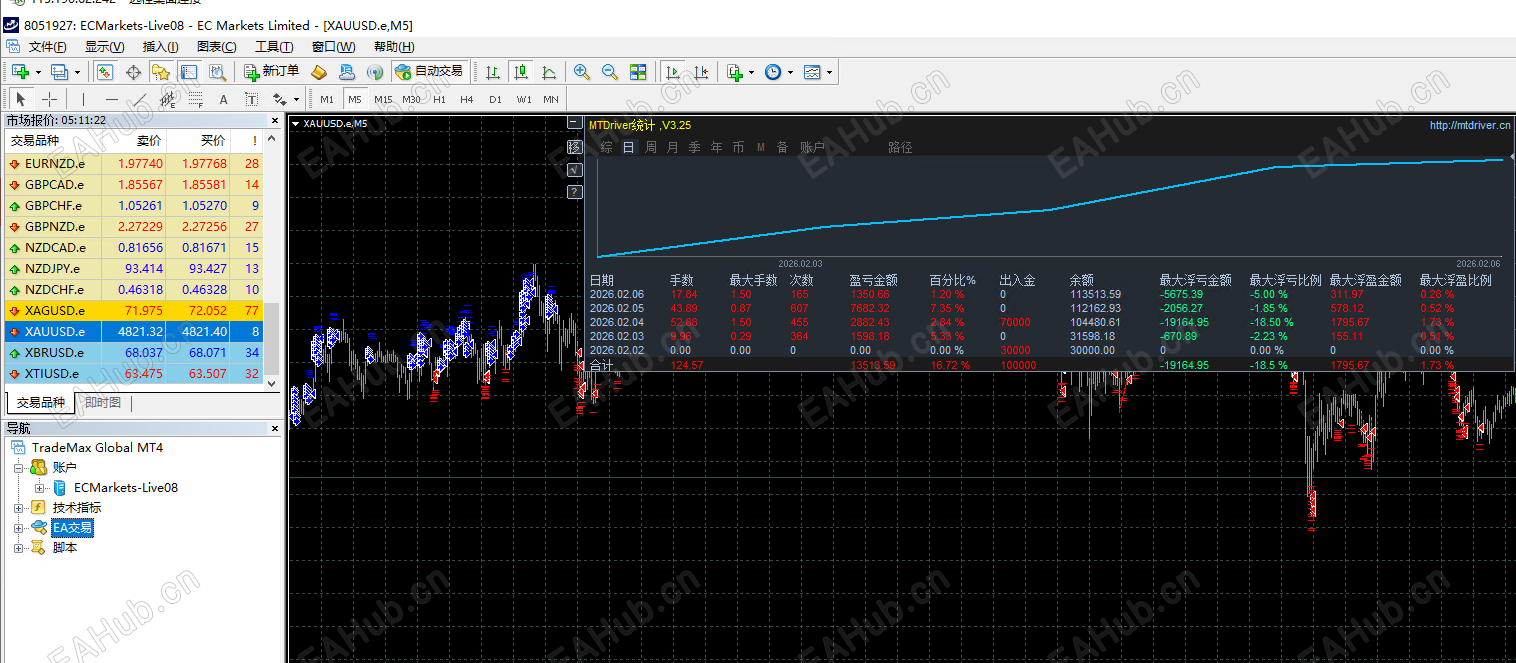The height and width of the screenshot is (663, 1516).
Task: Expand dropdown arrow beside periods clock icon
Action: (791, 72)
